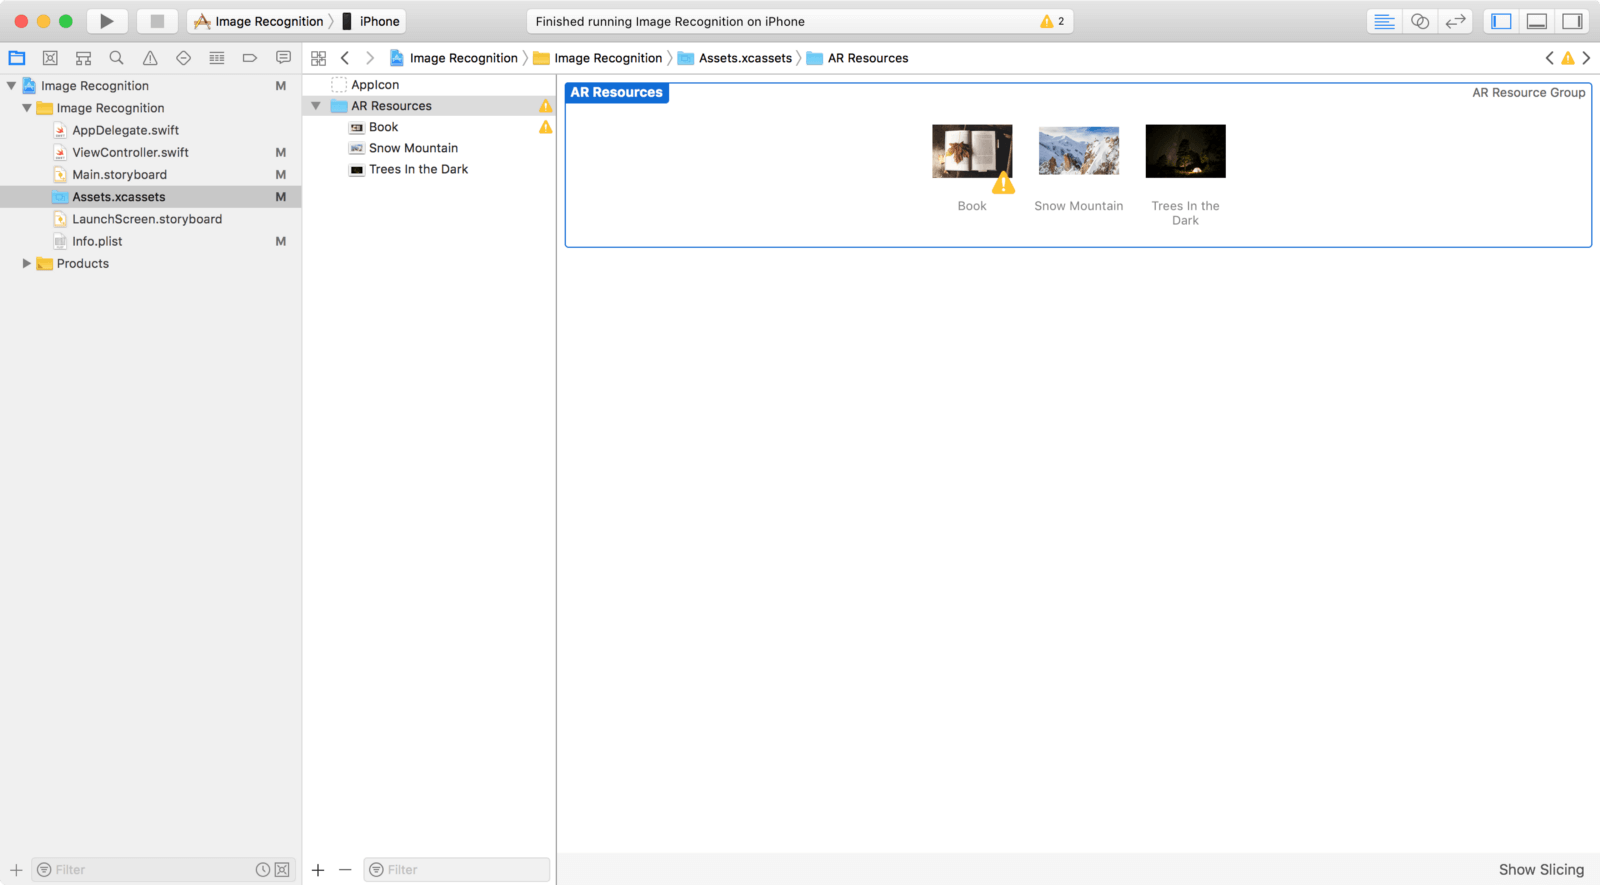Collapse the AR Resources group
Viewport: 1600px width, 885px height.
(x=316, y=106)
